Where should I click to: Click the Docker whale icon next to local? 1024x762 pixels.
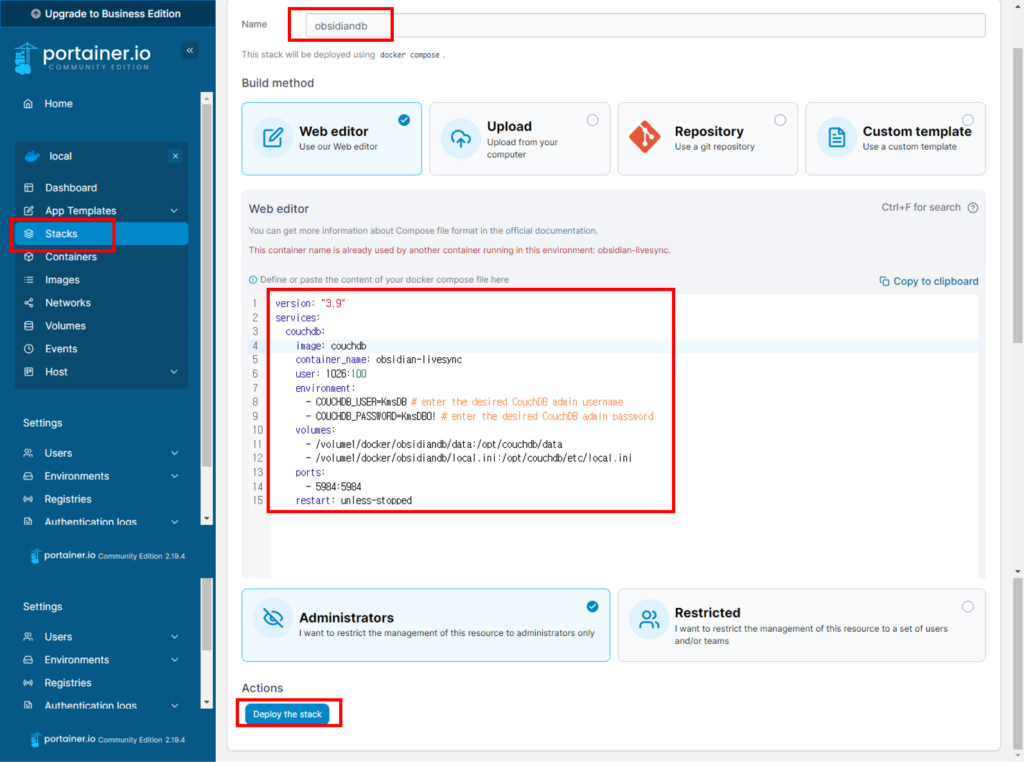[x=32, y=156]
